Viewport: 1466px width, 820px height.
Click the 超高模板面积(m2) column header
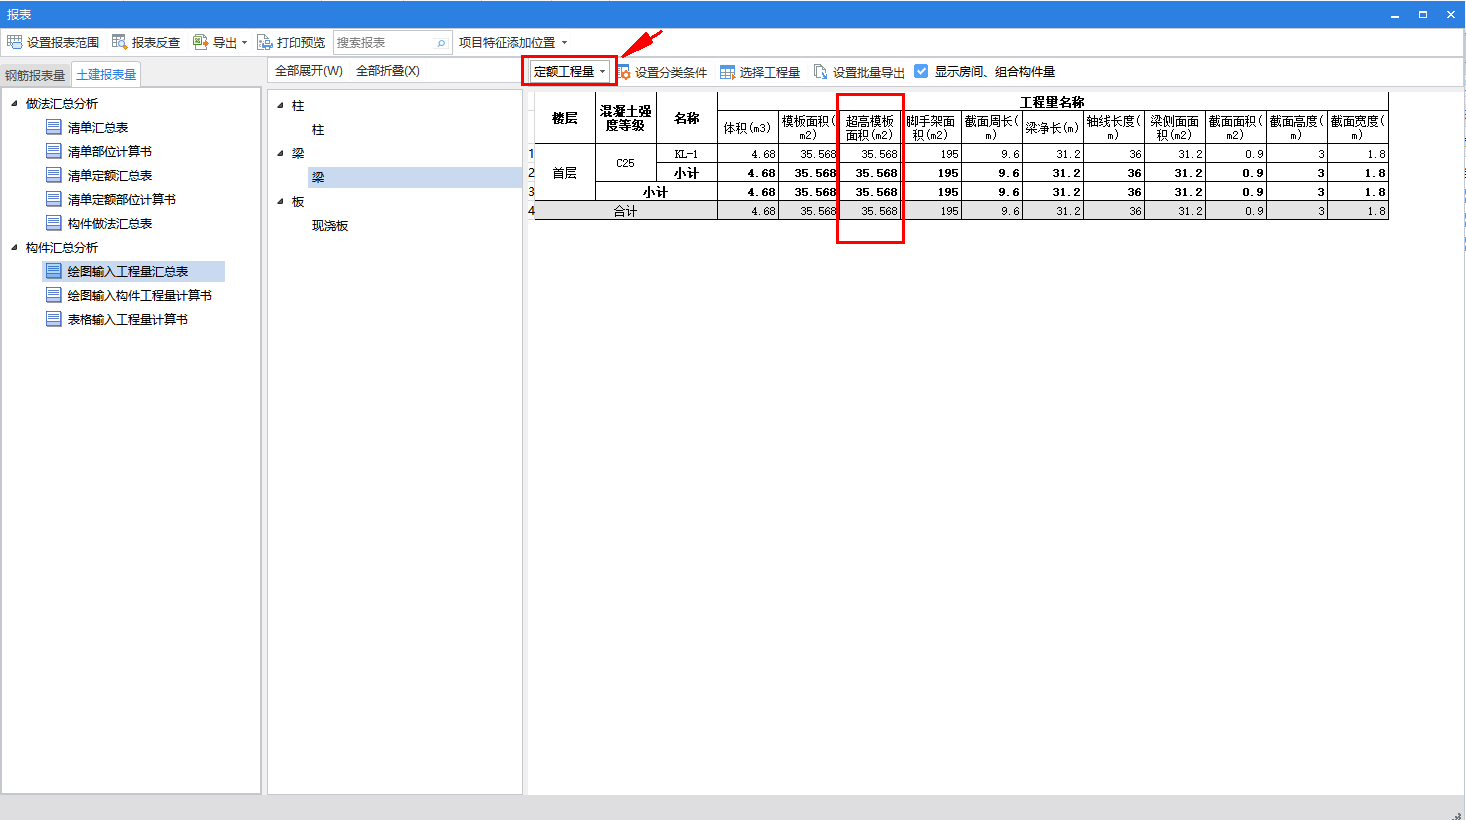tap(870, 127)
